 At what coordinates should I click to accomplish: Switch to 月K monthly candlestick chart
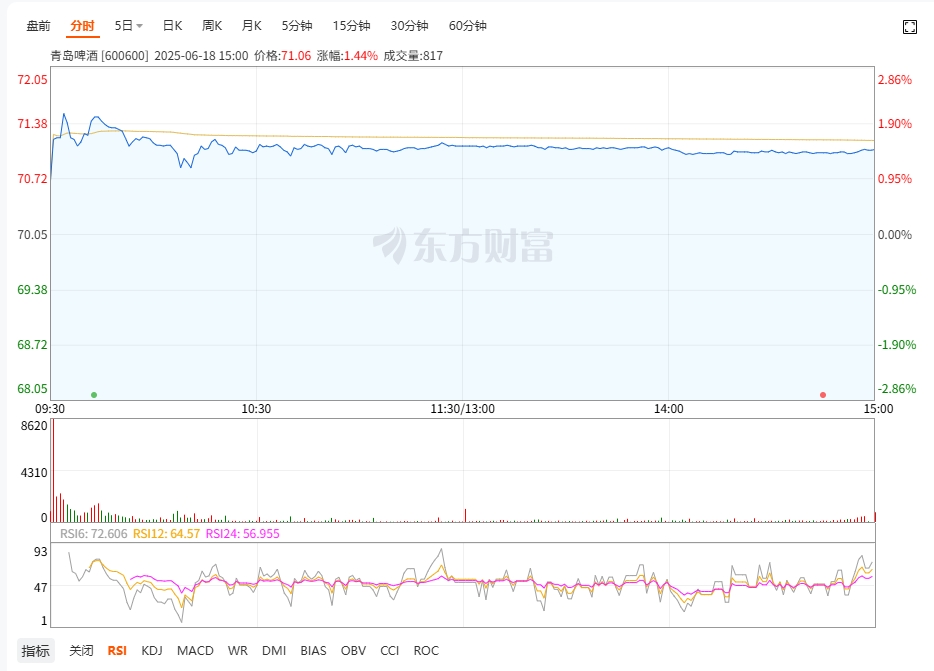click(251, 26)
